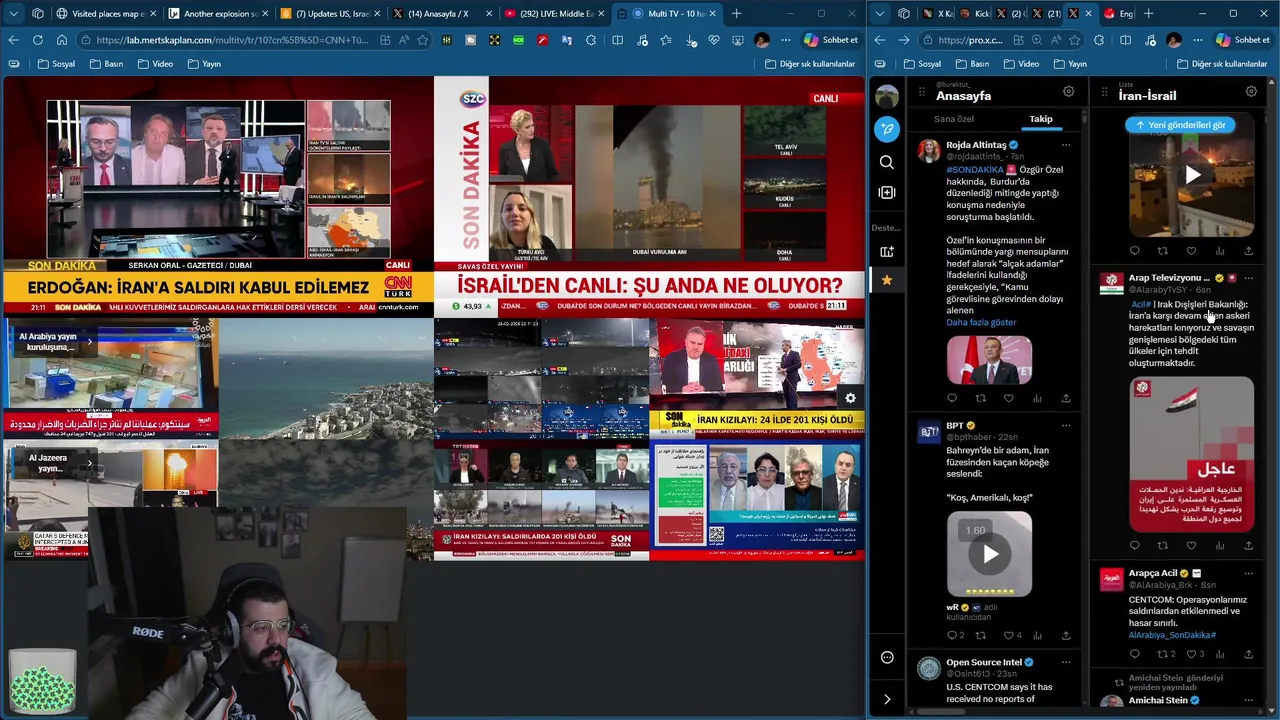Screen dimensions: 1280x720
Task: Open the Iraqi flag image in Arap Televizyonu post
Action: click(x=1191, y=454)
